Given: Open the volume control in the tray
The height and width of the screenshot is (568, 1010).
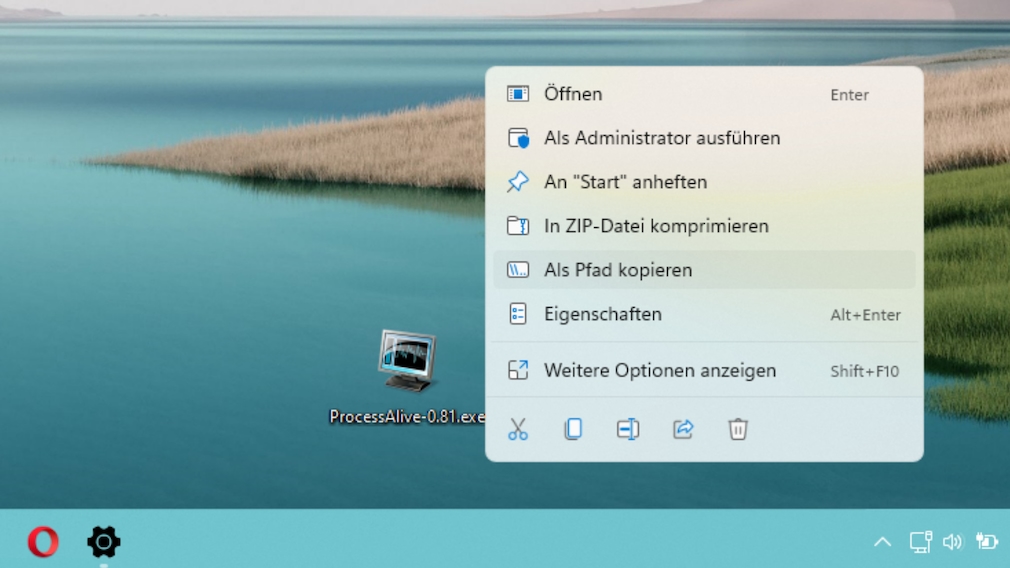Looking at the screenshot, I should (x=953, y=542).
